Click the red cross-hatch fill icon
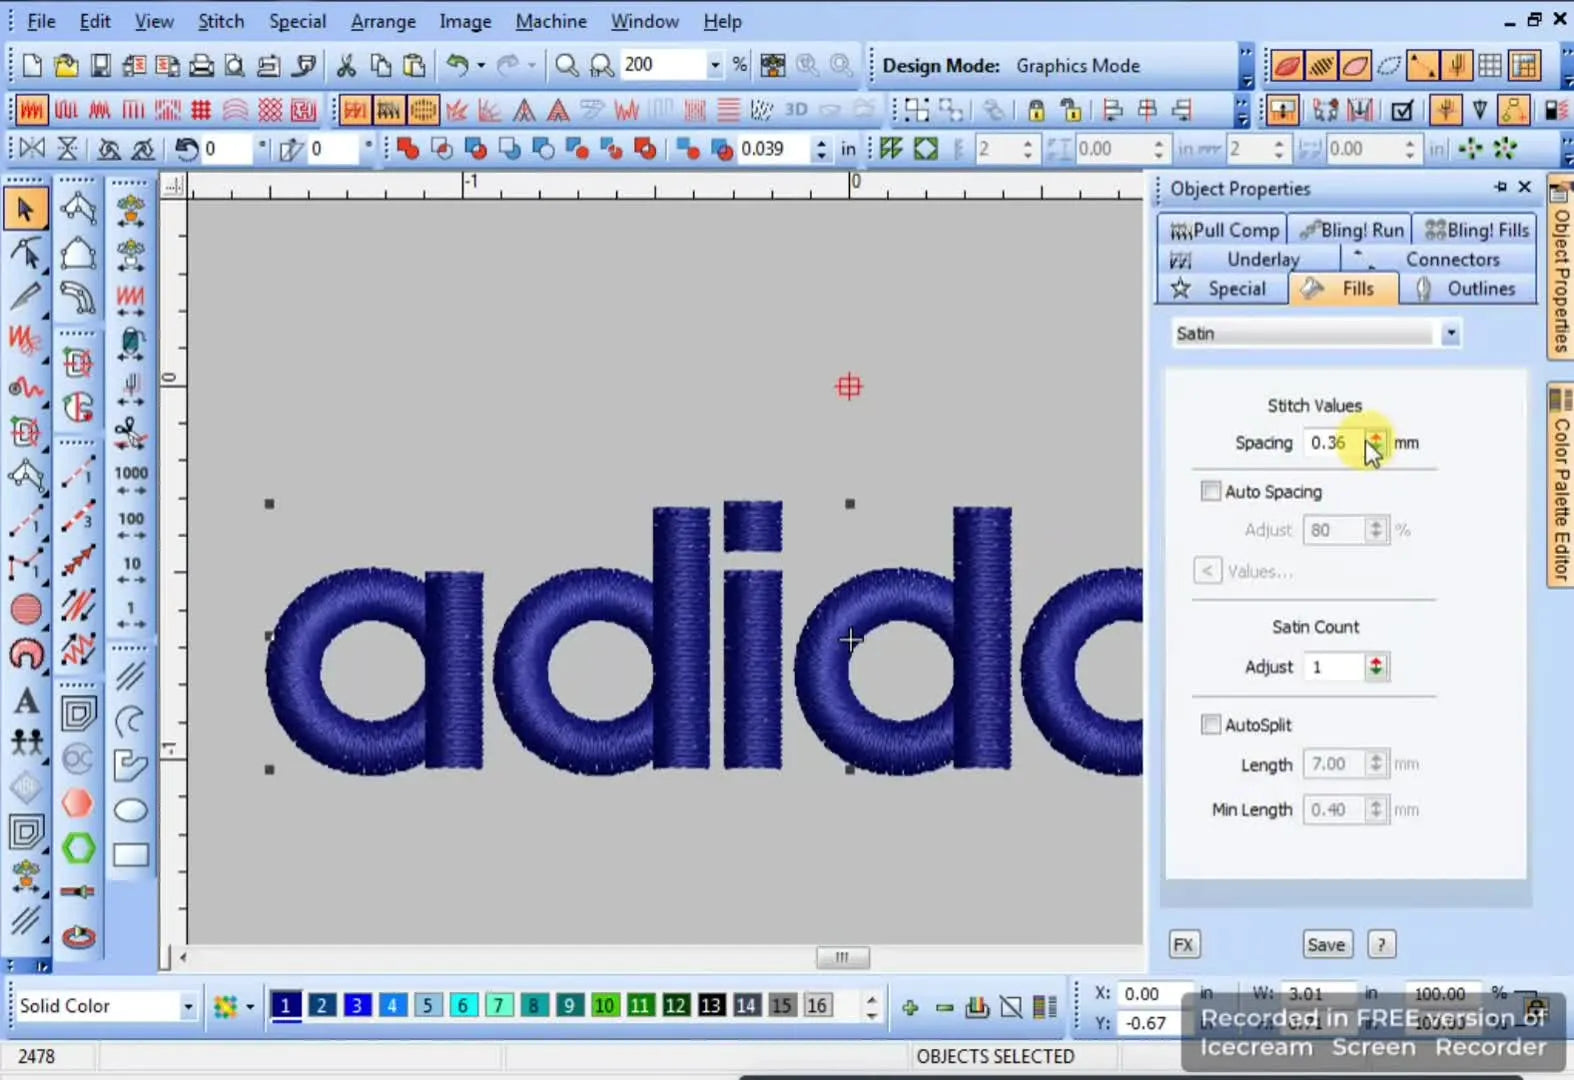Image resolution: width=1574 pixels, height=1080 pixels. pyautogui.click(x=270, y=109)
